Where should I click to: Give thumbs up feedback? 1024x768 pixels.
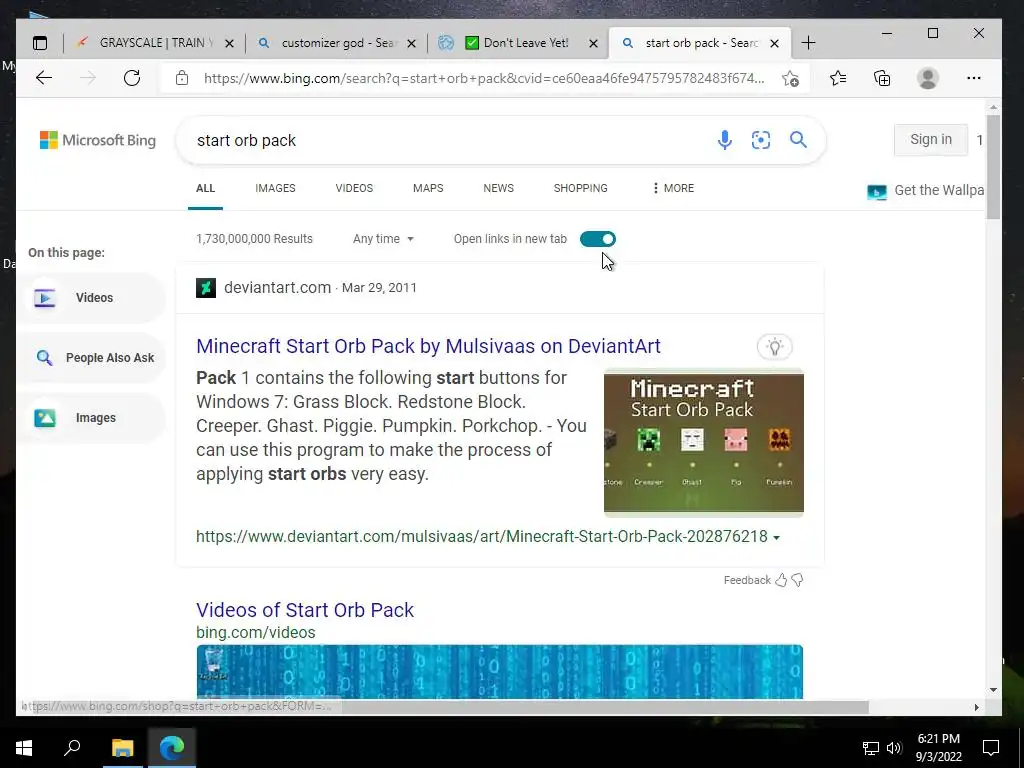[781, 580]
